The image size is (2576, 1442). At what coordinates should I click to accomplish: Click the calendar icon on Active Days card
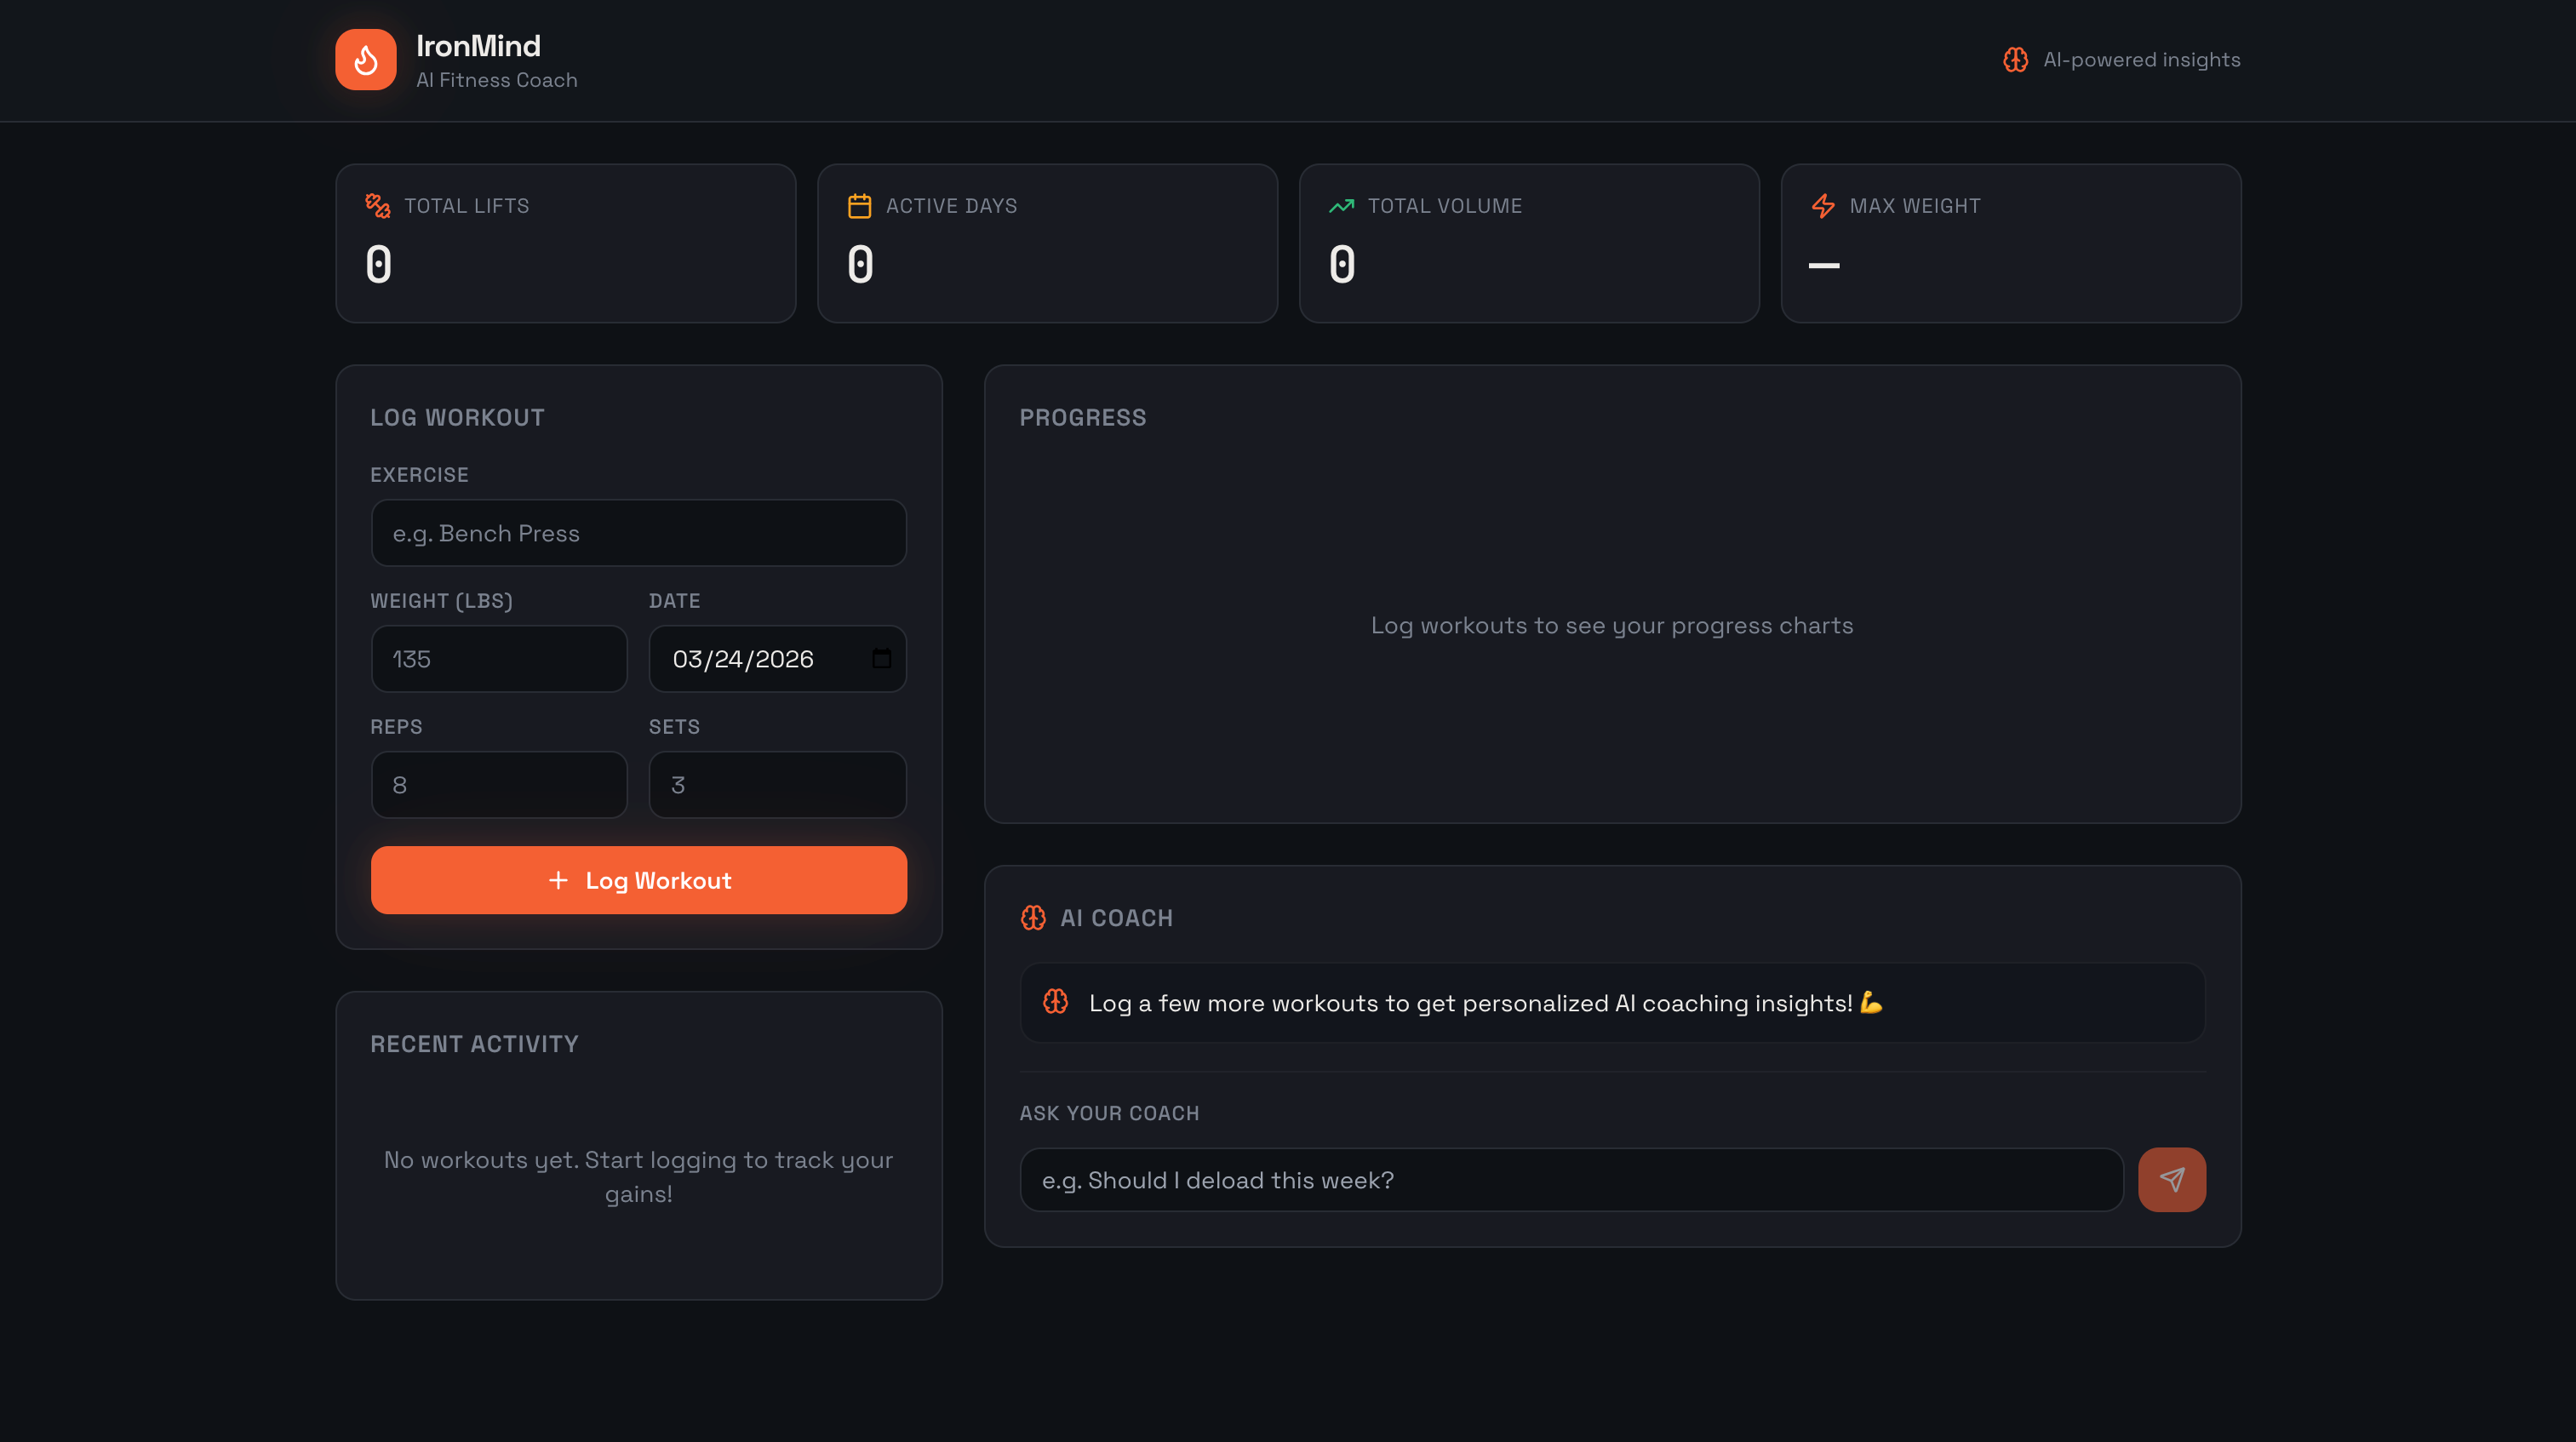coord(858,205)
